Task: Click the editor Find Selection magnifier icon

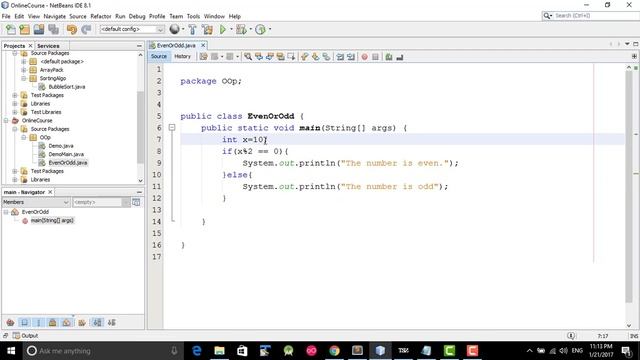Action: coord(248,57)
